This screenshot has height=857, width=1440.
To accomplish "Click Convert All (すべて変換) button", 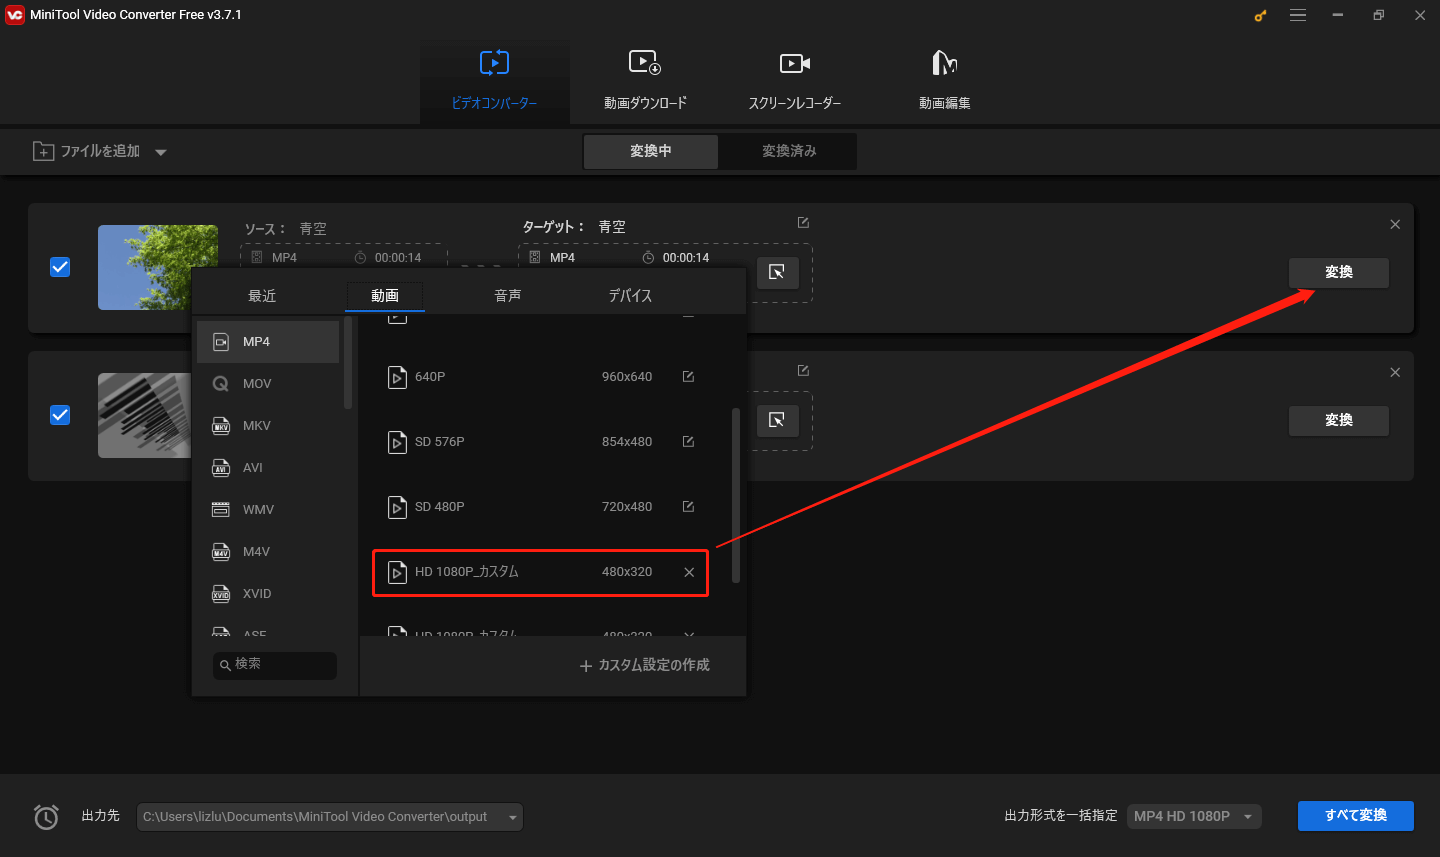I will (x=1356, y=816).
